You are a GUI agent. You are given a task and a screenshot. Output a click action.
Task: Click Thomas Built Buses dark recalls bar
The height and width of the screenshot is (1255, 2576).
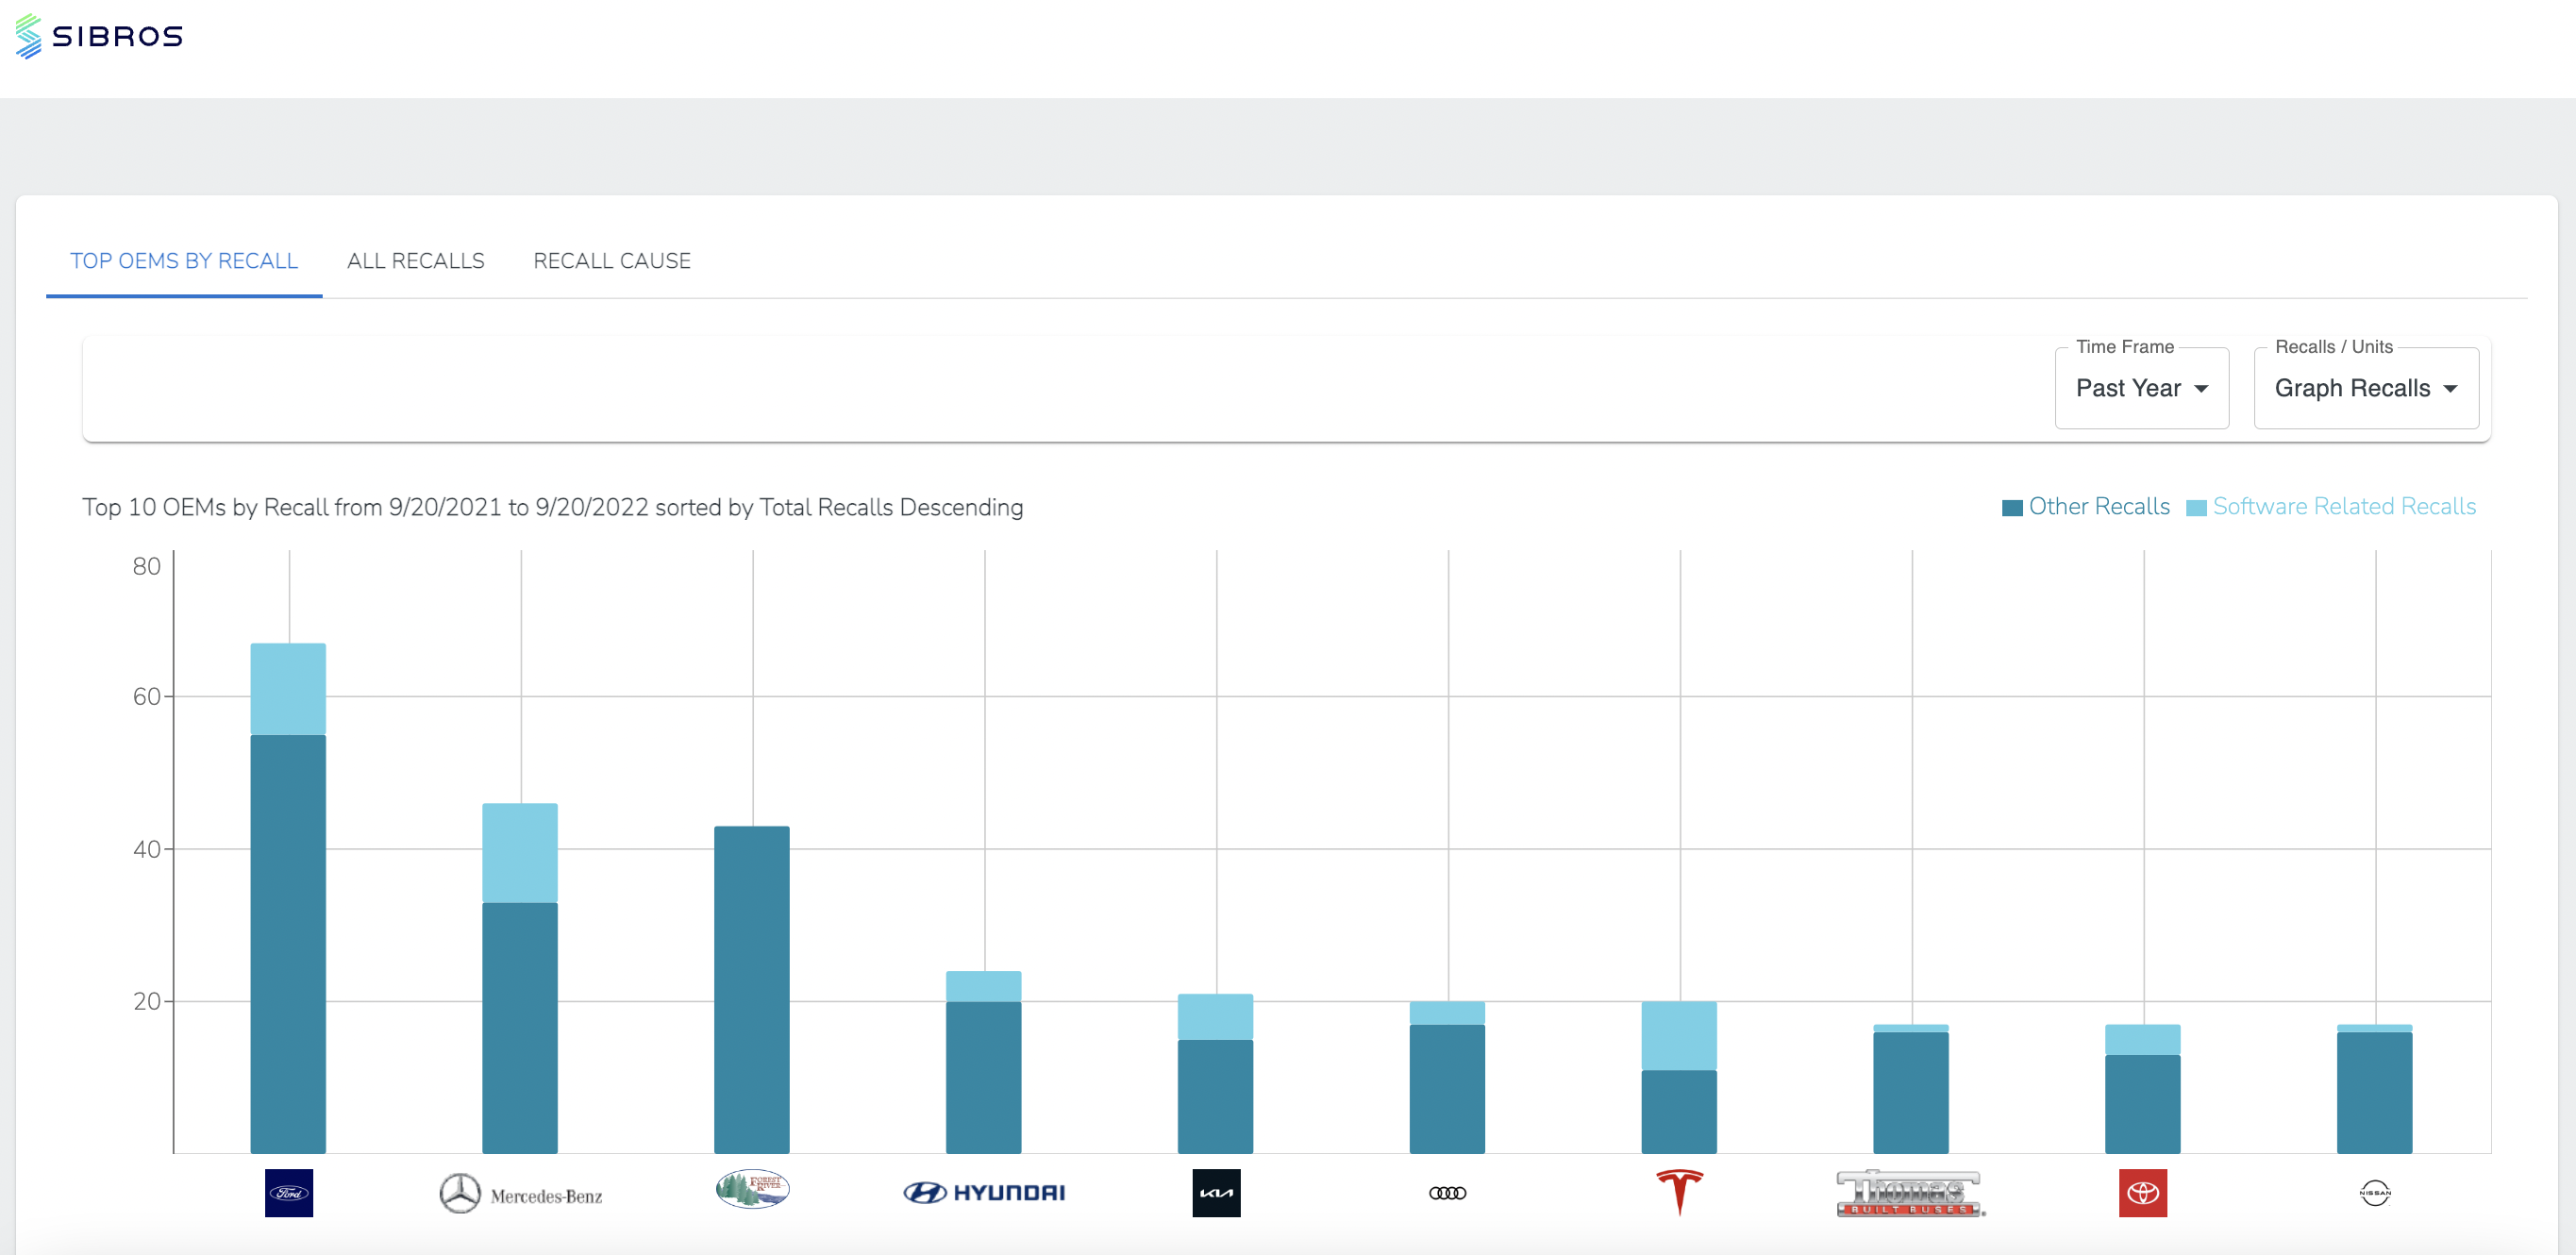[x=1911, y=1093]
